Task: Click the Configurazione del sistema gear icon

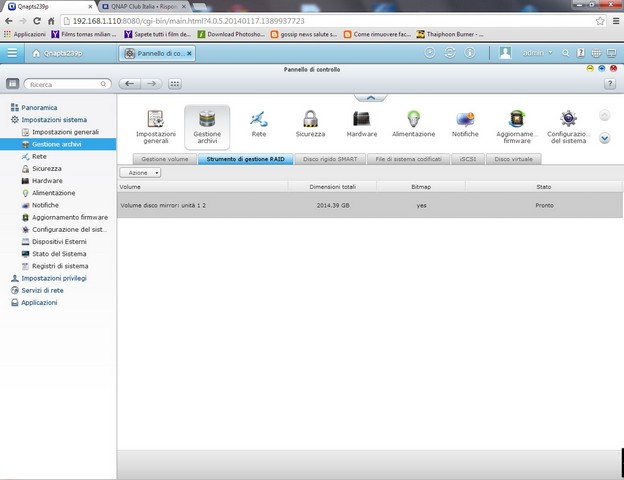Action: click(x=567, y=119)
